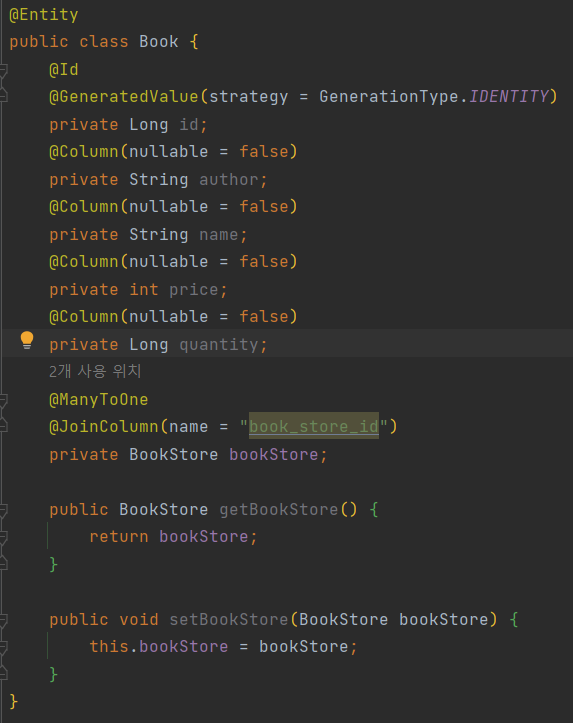Click the yellow light bulb intention icon
Screen dimensions: 573x723
(27, 340)
